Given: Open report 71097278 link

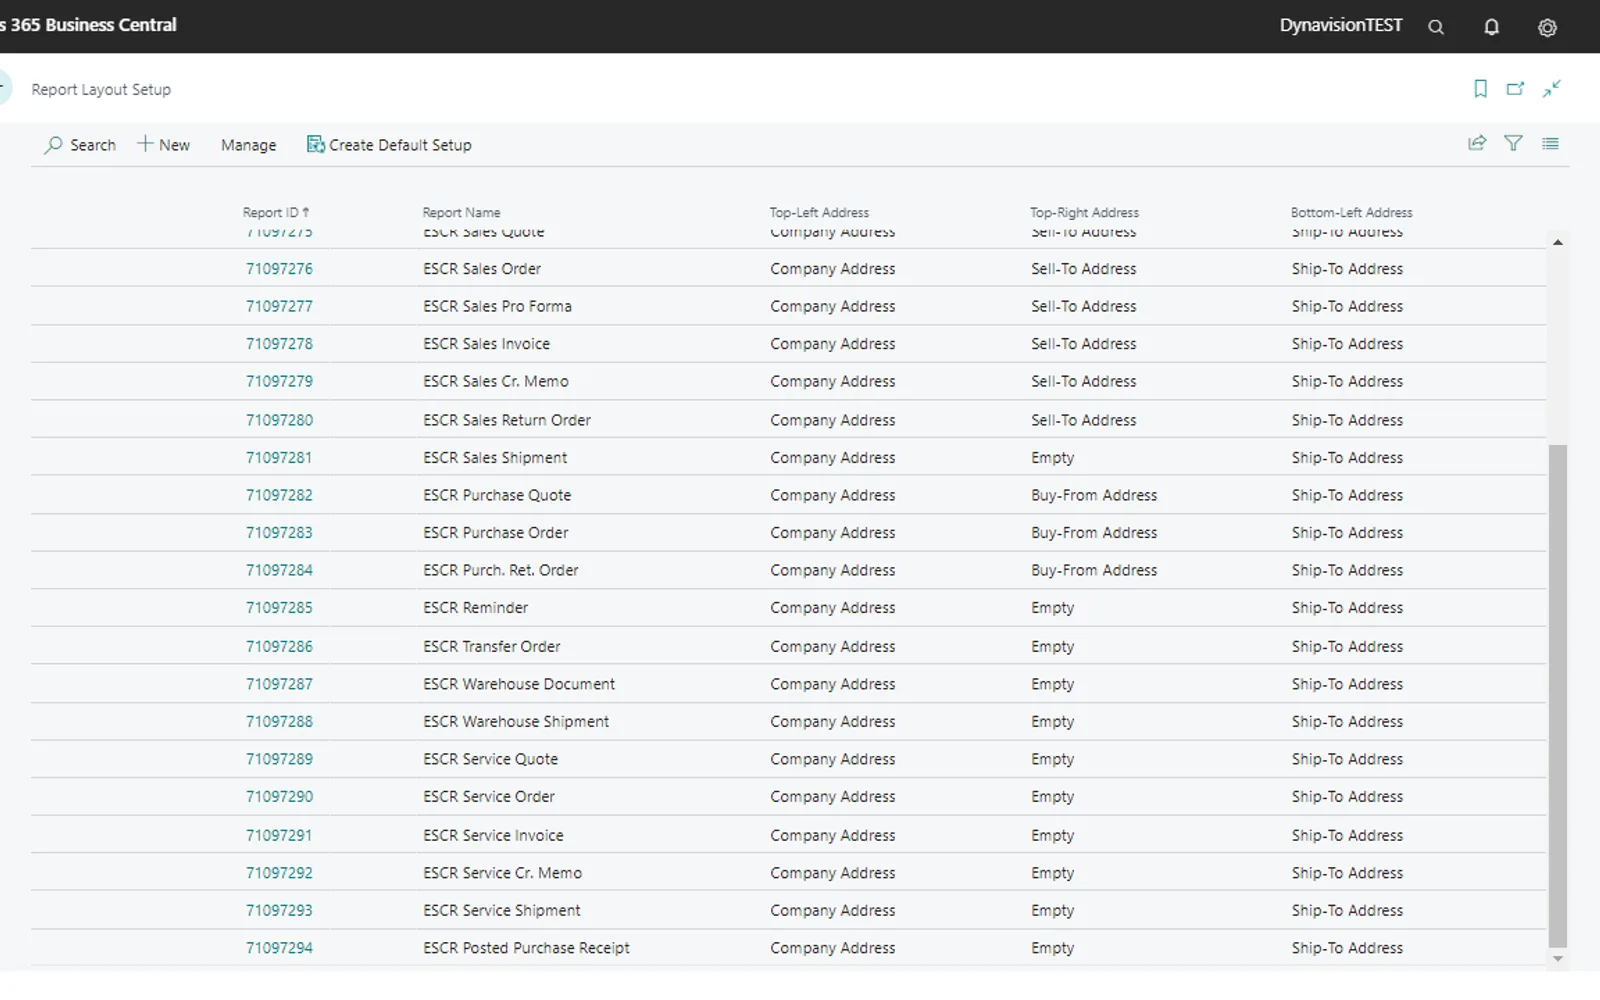Looking at the screenshot, I should click(x=279, y=344).
